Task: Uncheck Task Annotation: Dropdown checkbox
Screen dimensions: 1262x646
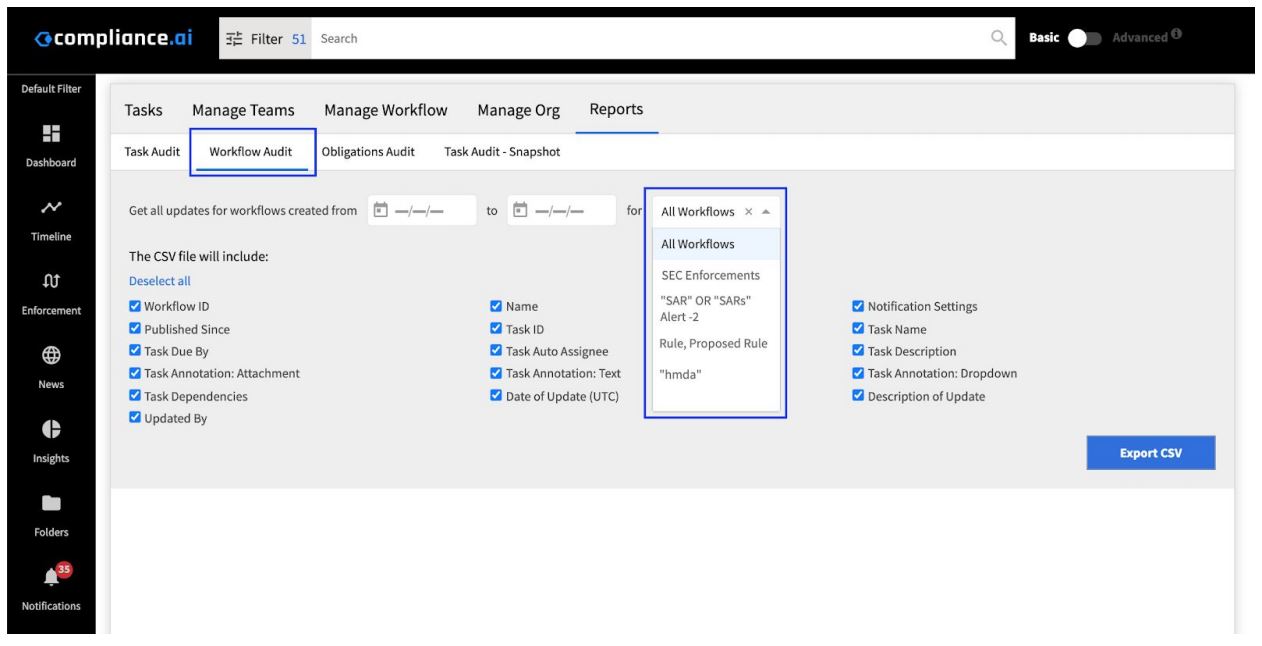Action: coord(858,373)
